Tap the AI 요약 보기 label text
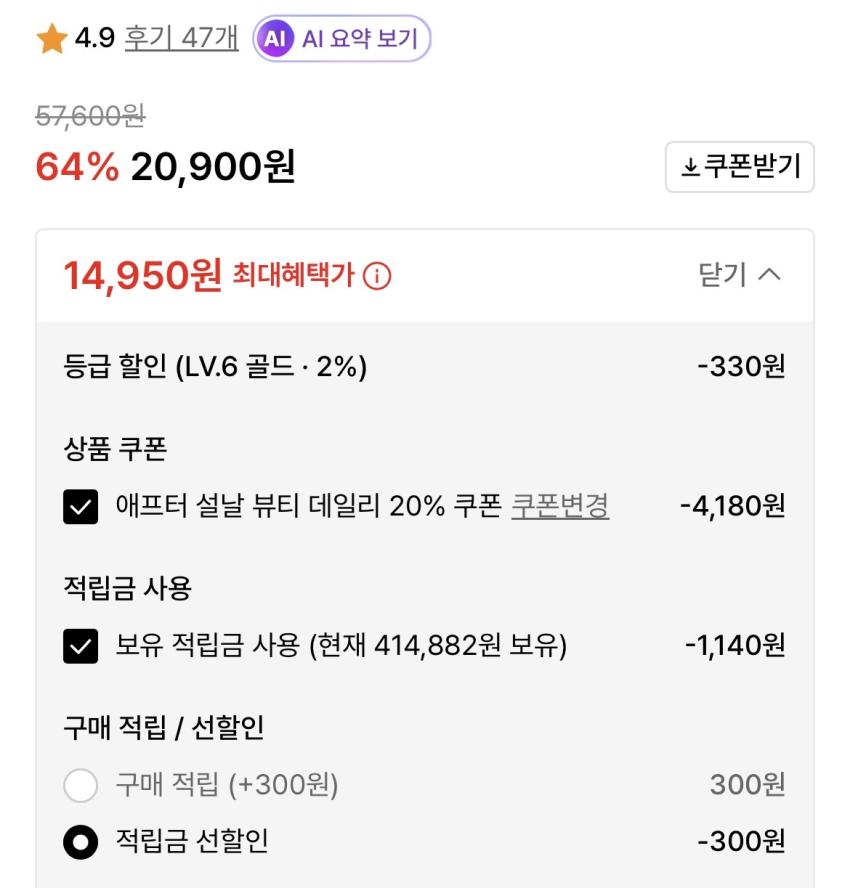 359,40
